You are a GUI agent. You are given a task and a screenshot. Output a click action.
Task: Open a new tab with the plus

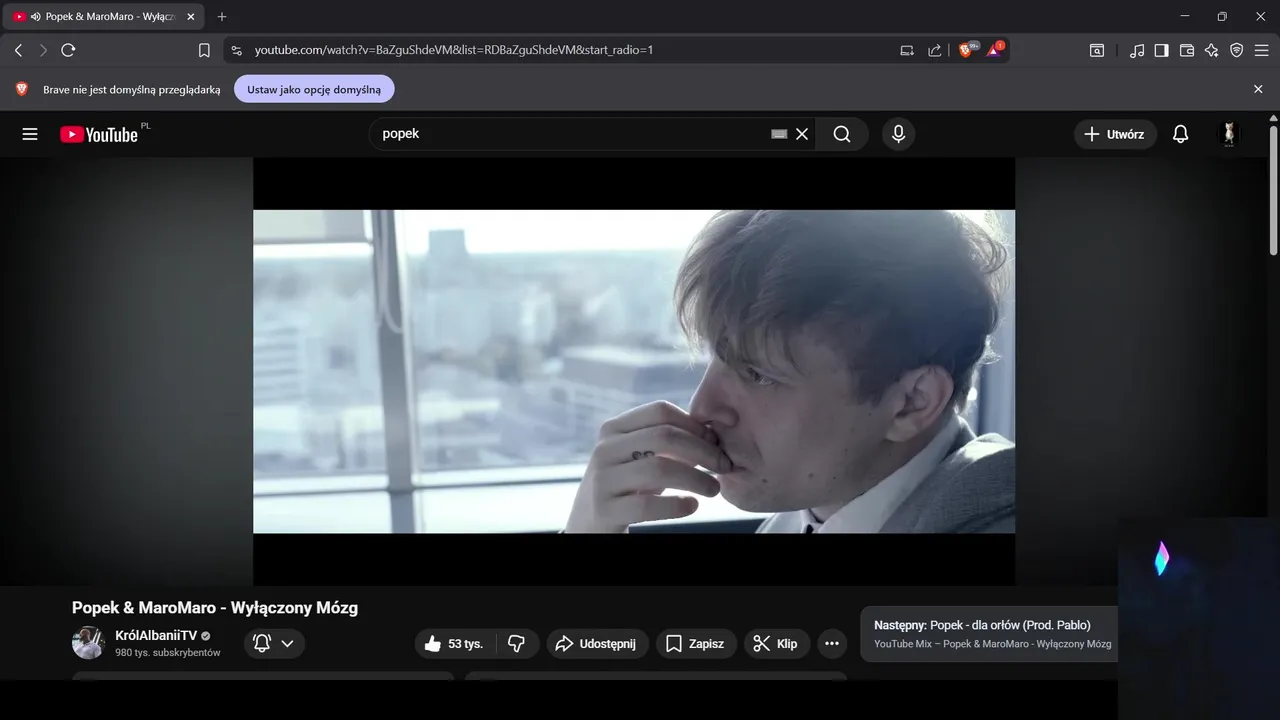point(222,17)
